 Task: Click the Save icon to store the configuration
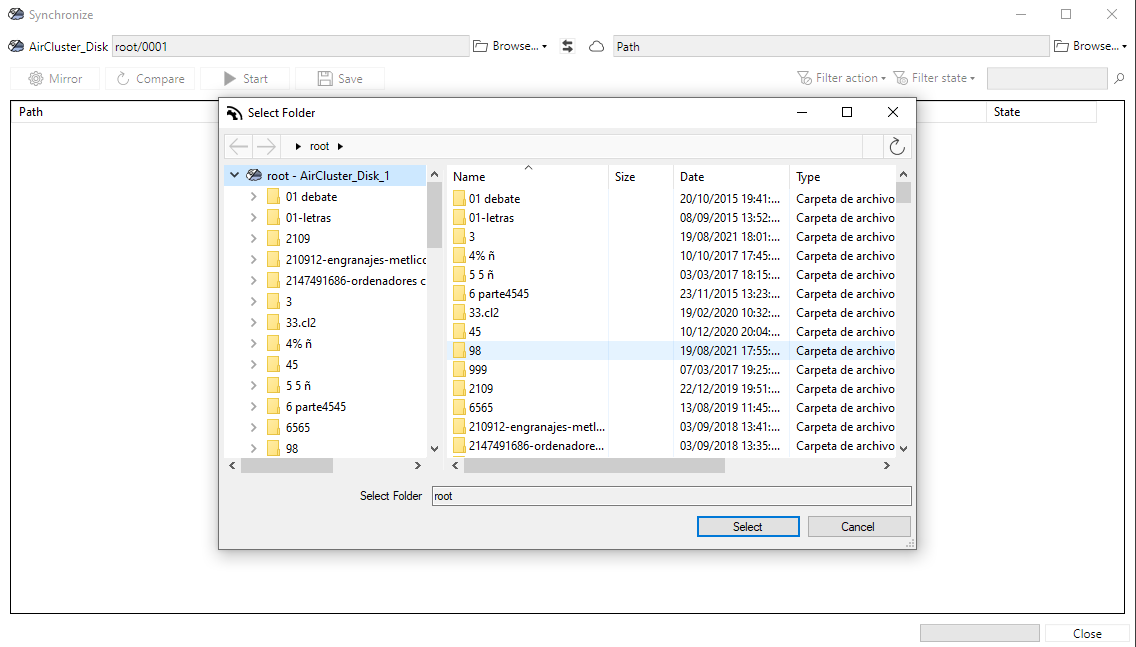(x=341, y=78)
